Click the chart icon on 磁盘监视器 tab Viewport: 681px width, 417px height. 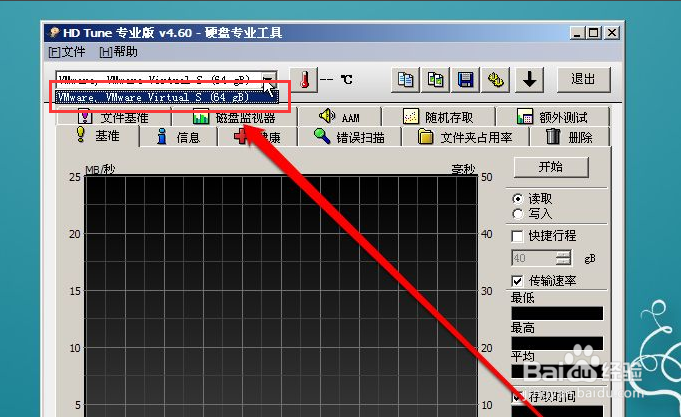[201, 116]
